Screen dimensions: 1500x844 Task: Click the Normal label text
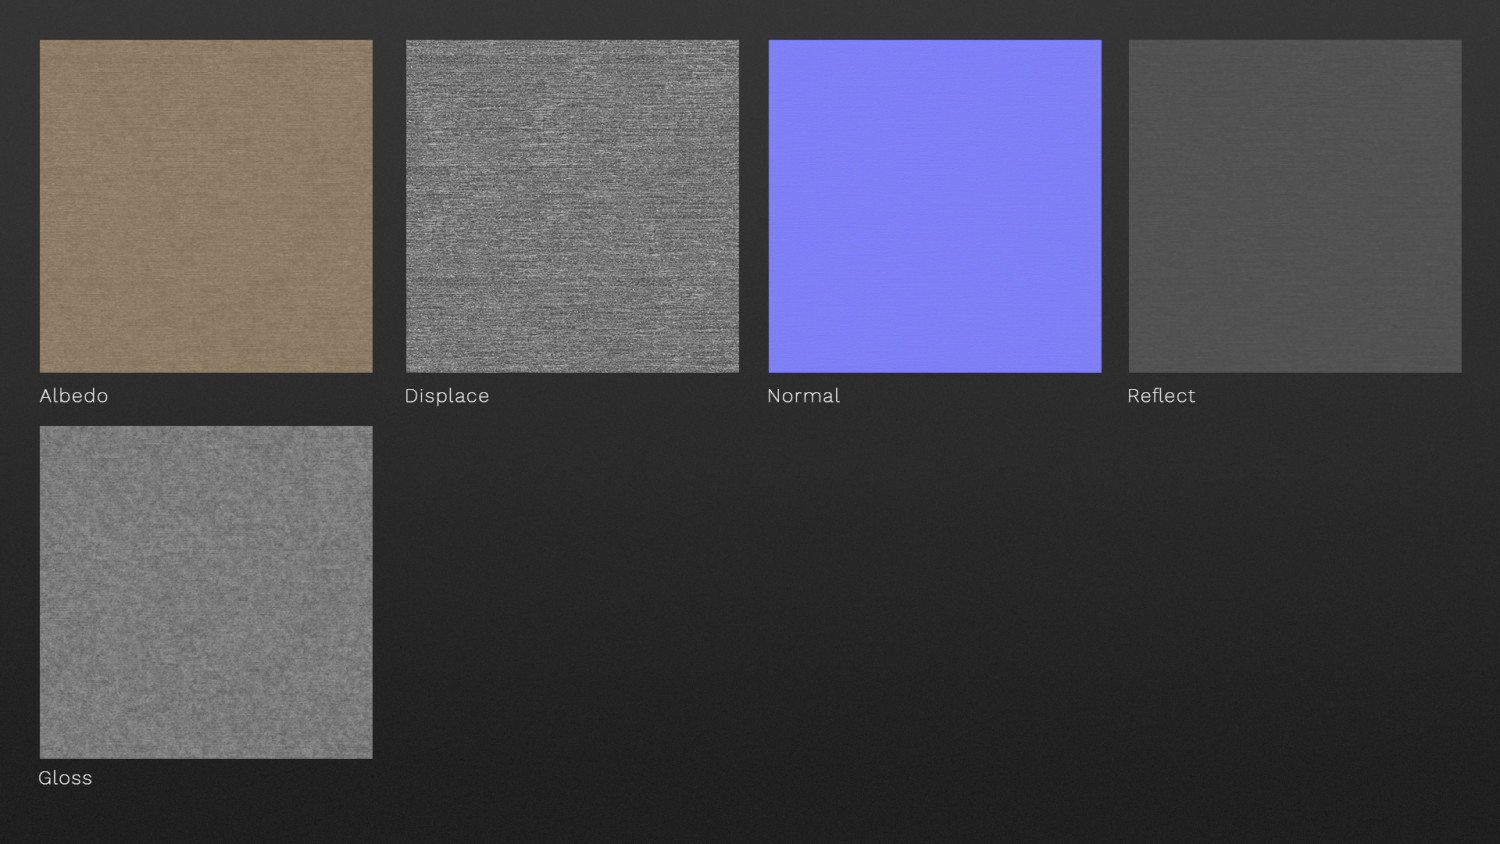(803, 396)
